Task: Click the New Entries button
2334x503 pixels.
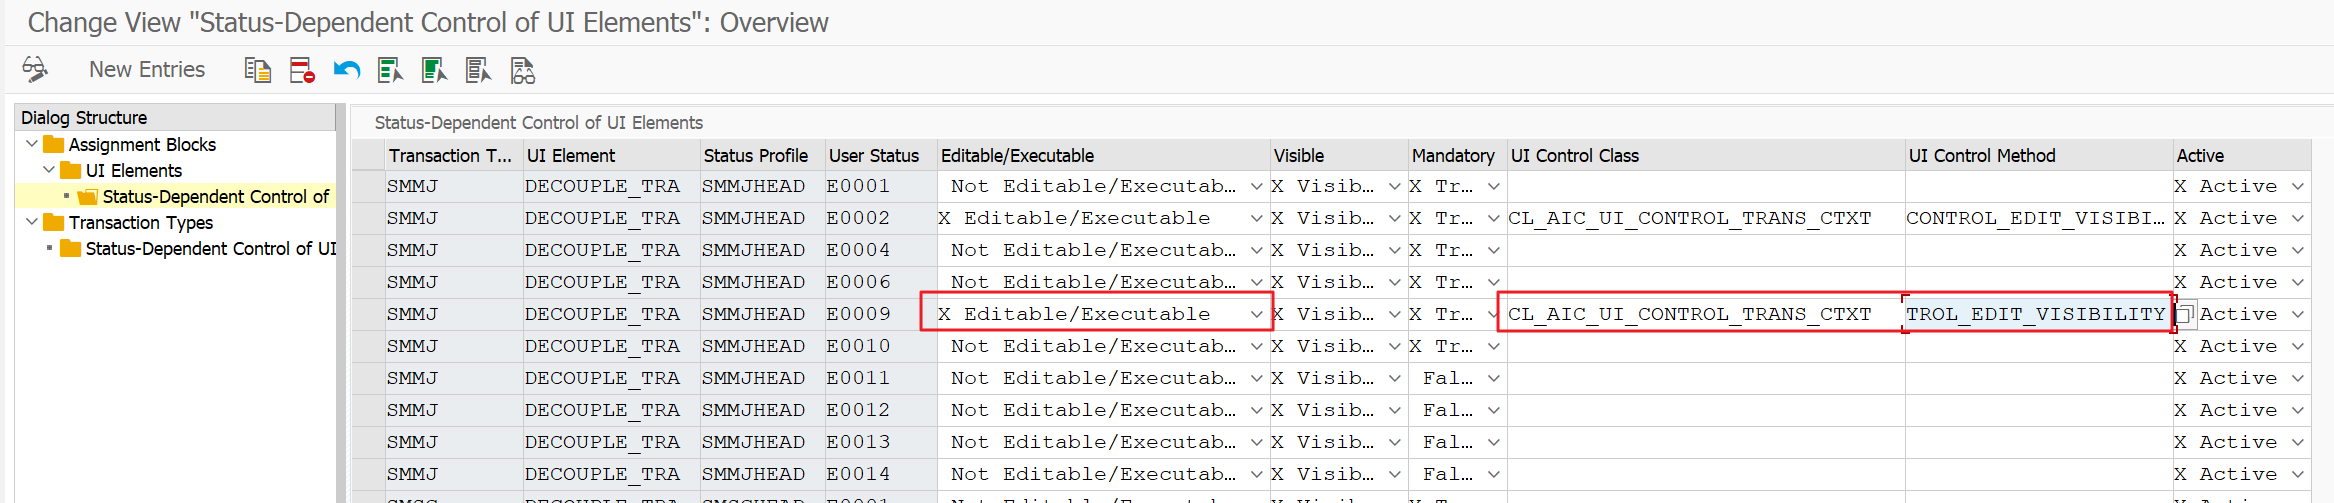Action: (x=147, y=69)
